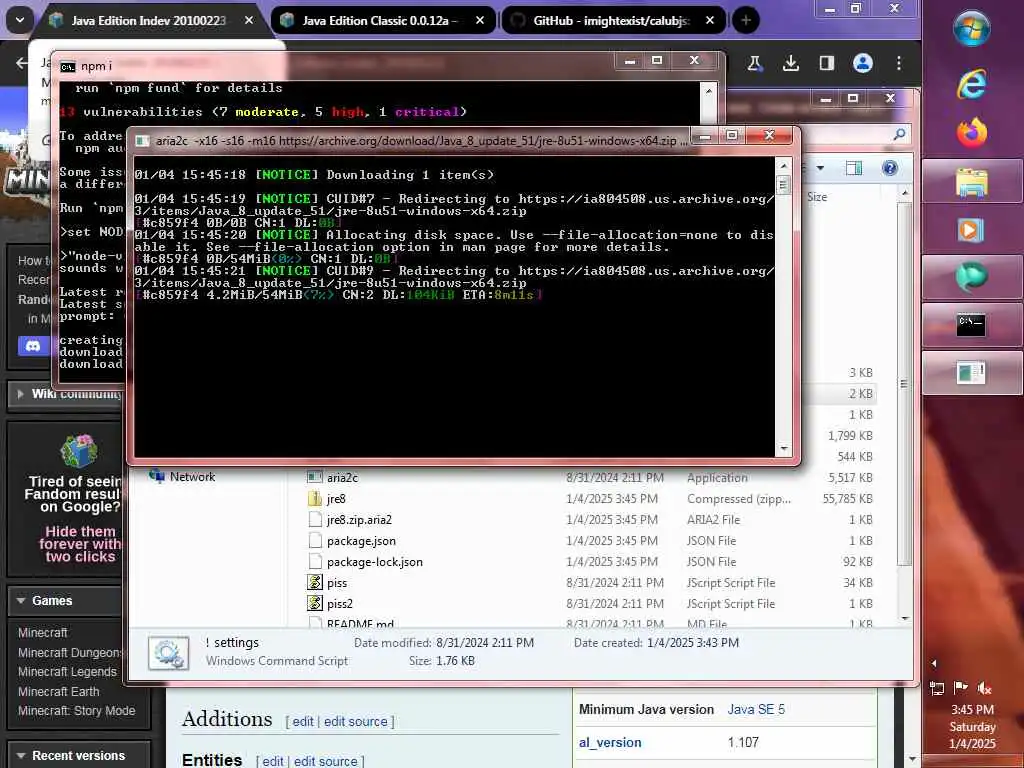Click Explorer help question mark icon

tap(889, 168)
